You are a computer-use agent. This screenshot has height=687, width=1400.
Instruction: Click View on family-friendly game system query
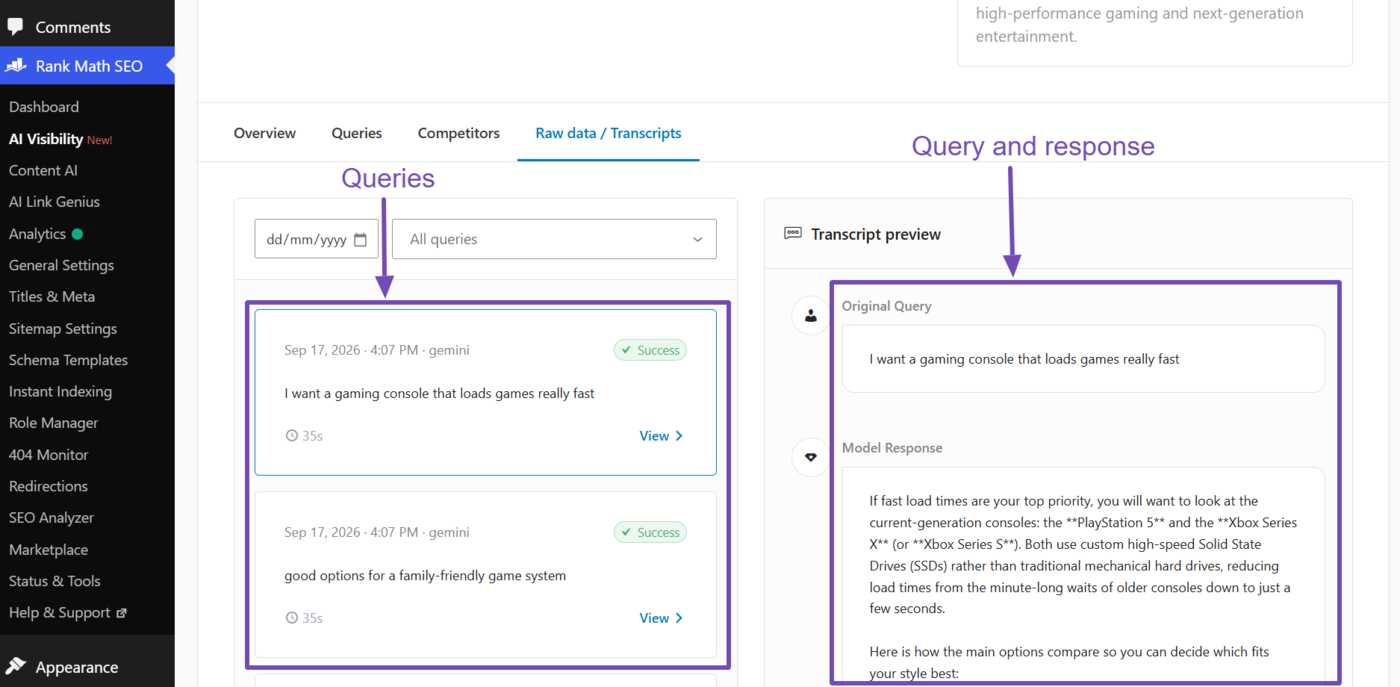tap(661, 618)
